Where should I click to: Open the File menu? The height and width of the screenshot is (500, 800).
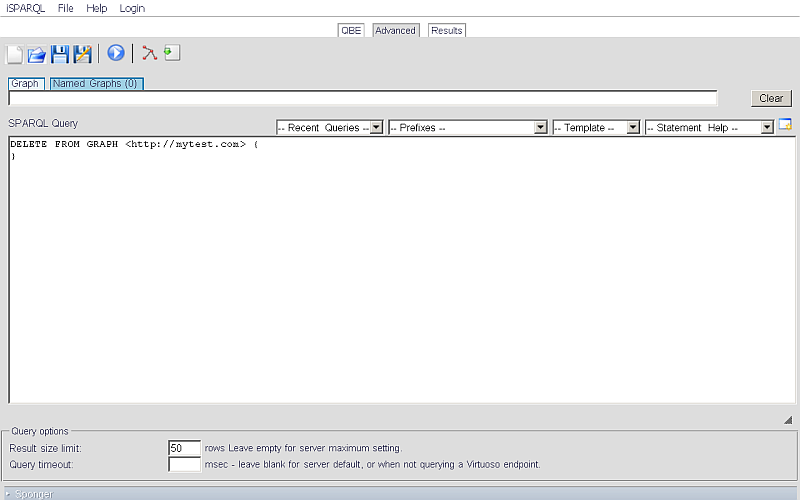click(66, 8)
